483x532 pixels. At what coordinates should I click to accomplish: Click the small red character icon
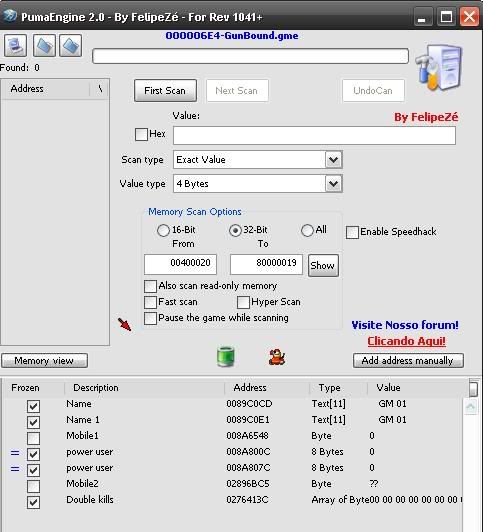tap(277, 357)
